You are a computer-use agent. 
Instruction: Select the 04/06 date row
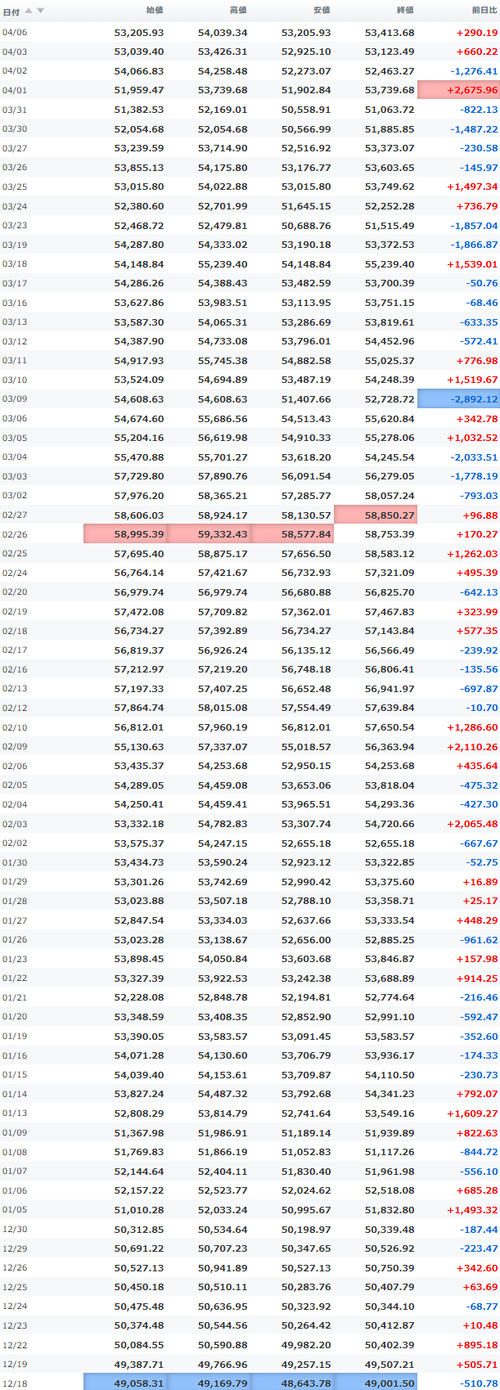[250, 33]
